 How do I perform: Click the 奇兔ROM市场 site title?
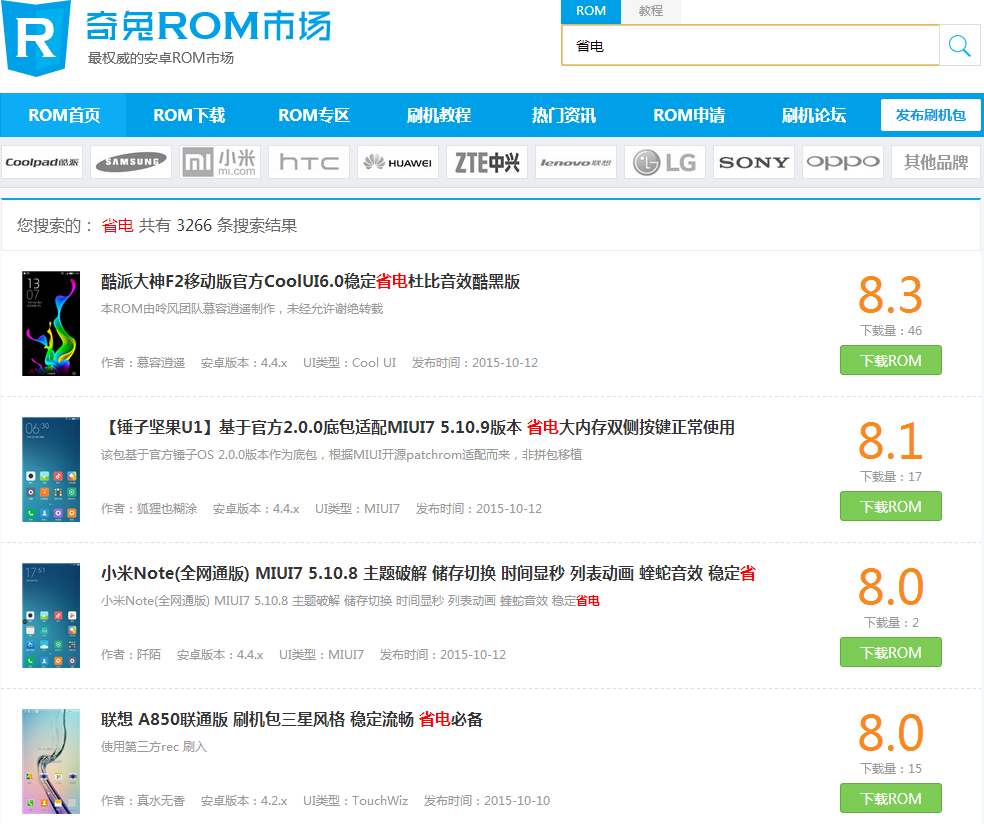click(x=208, y=26)
